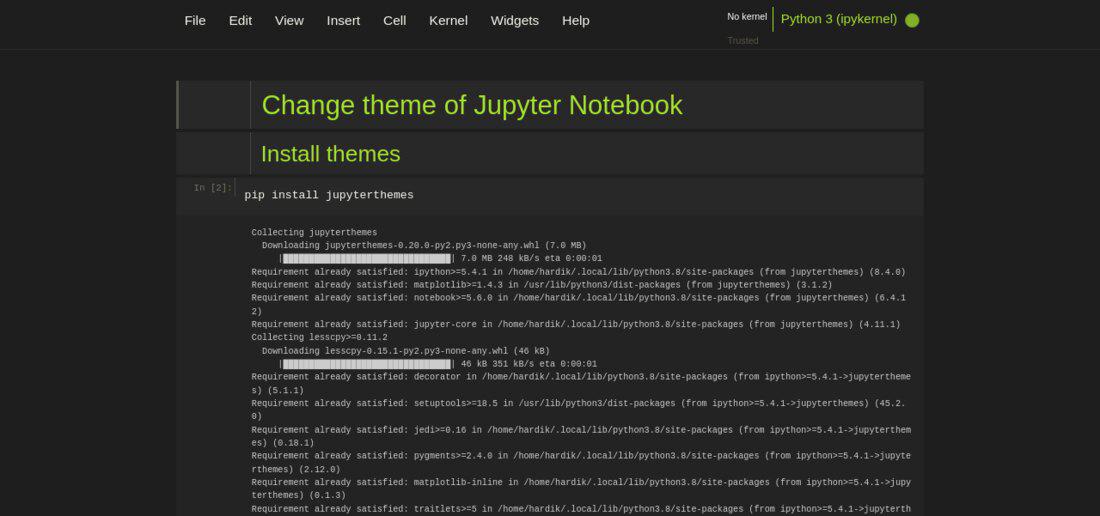The width and height of the screenshot is (1100, 516).
Task: Click the pygments>=2.4.0 requirement line
Action: click(581, 463)
